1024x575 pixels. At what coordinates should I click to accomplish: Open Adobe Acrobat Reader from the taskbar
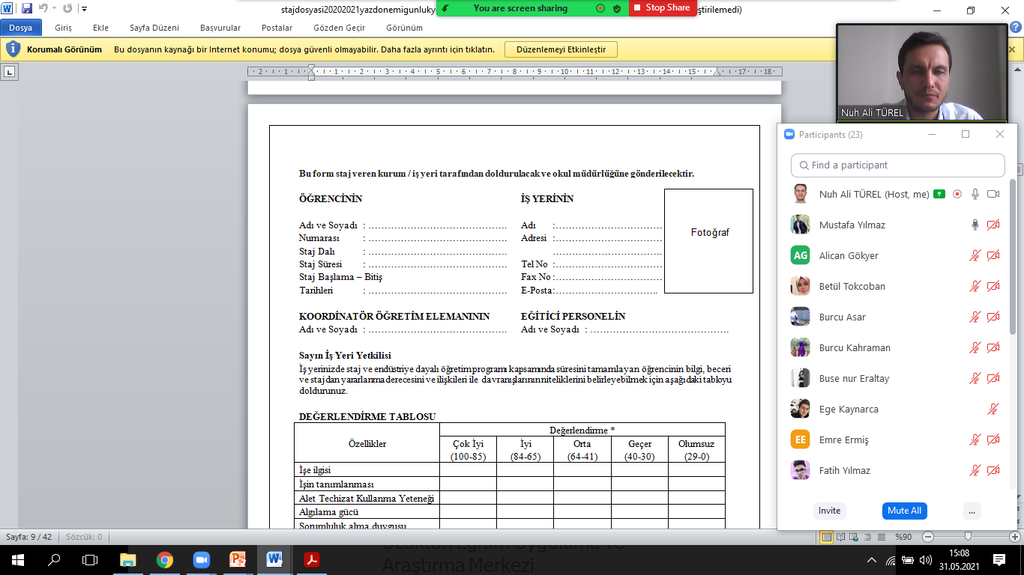tap(311, 560)
